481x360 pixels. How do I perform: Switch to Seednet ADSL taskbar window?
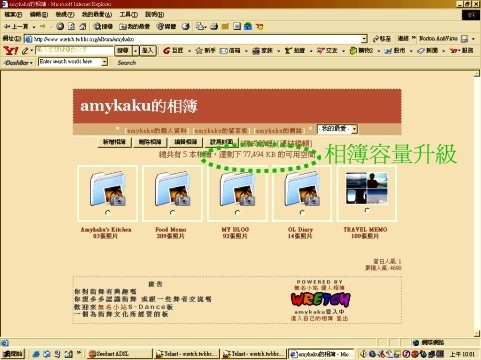pos(119,354)
